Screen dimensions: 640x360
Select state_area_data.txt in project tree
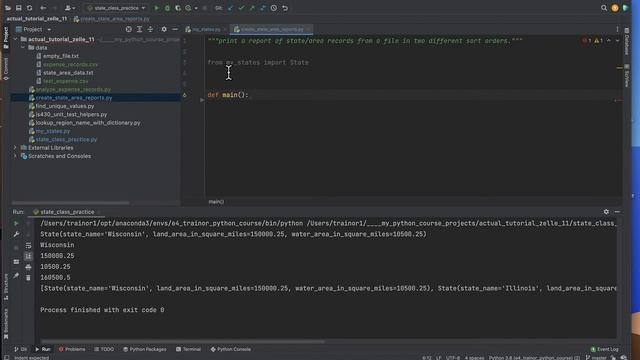[68, 73]
